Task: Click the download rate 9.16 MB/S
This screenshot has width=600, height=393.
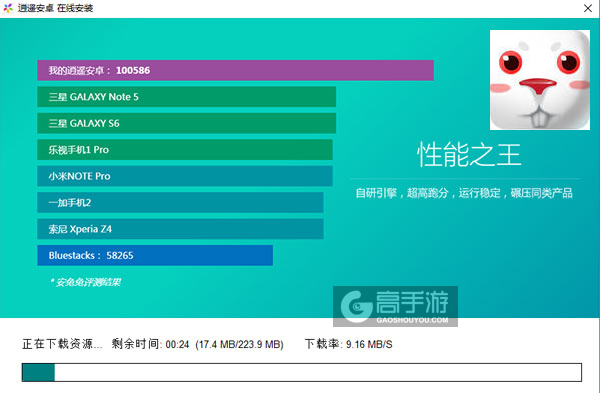Action: tap(369, 344)
